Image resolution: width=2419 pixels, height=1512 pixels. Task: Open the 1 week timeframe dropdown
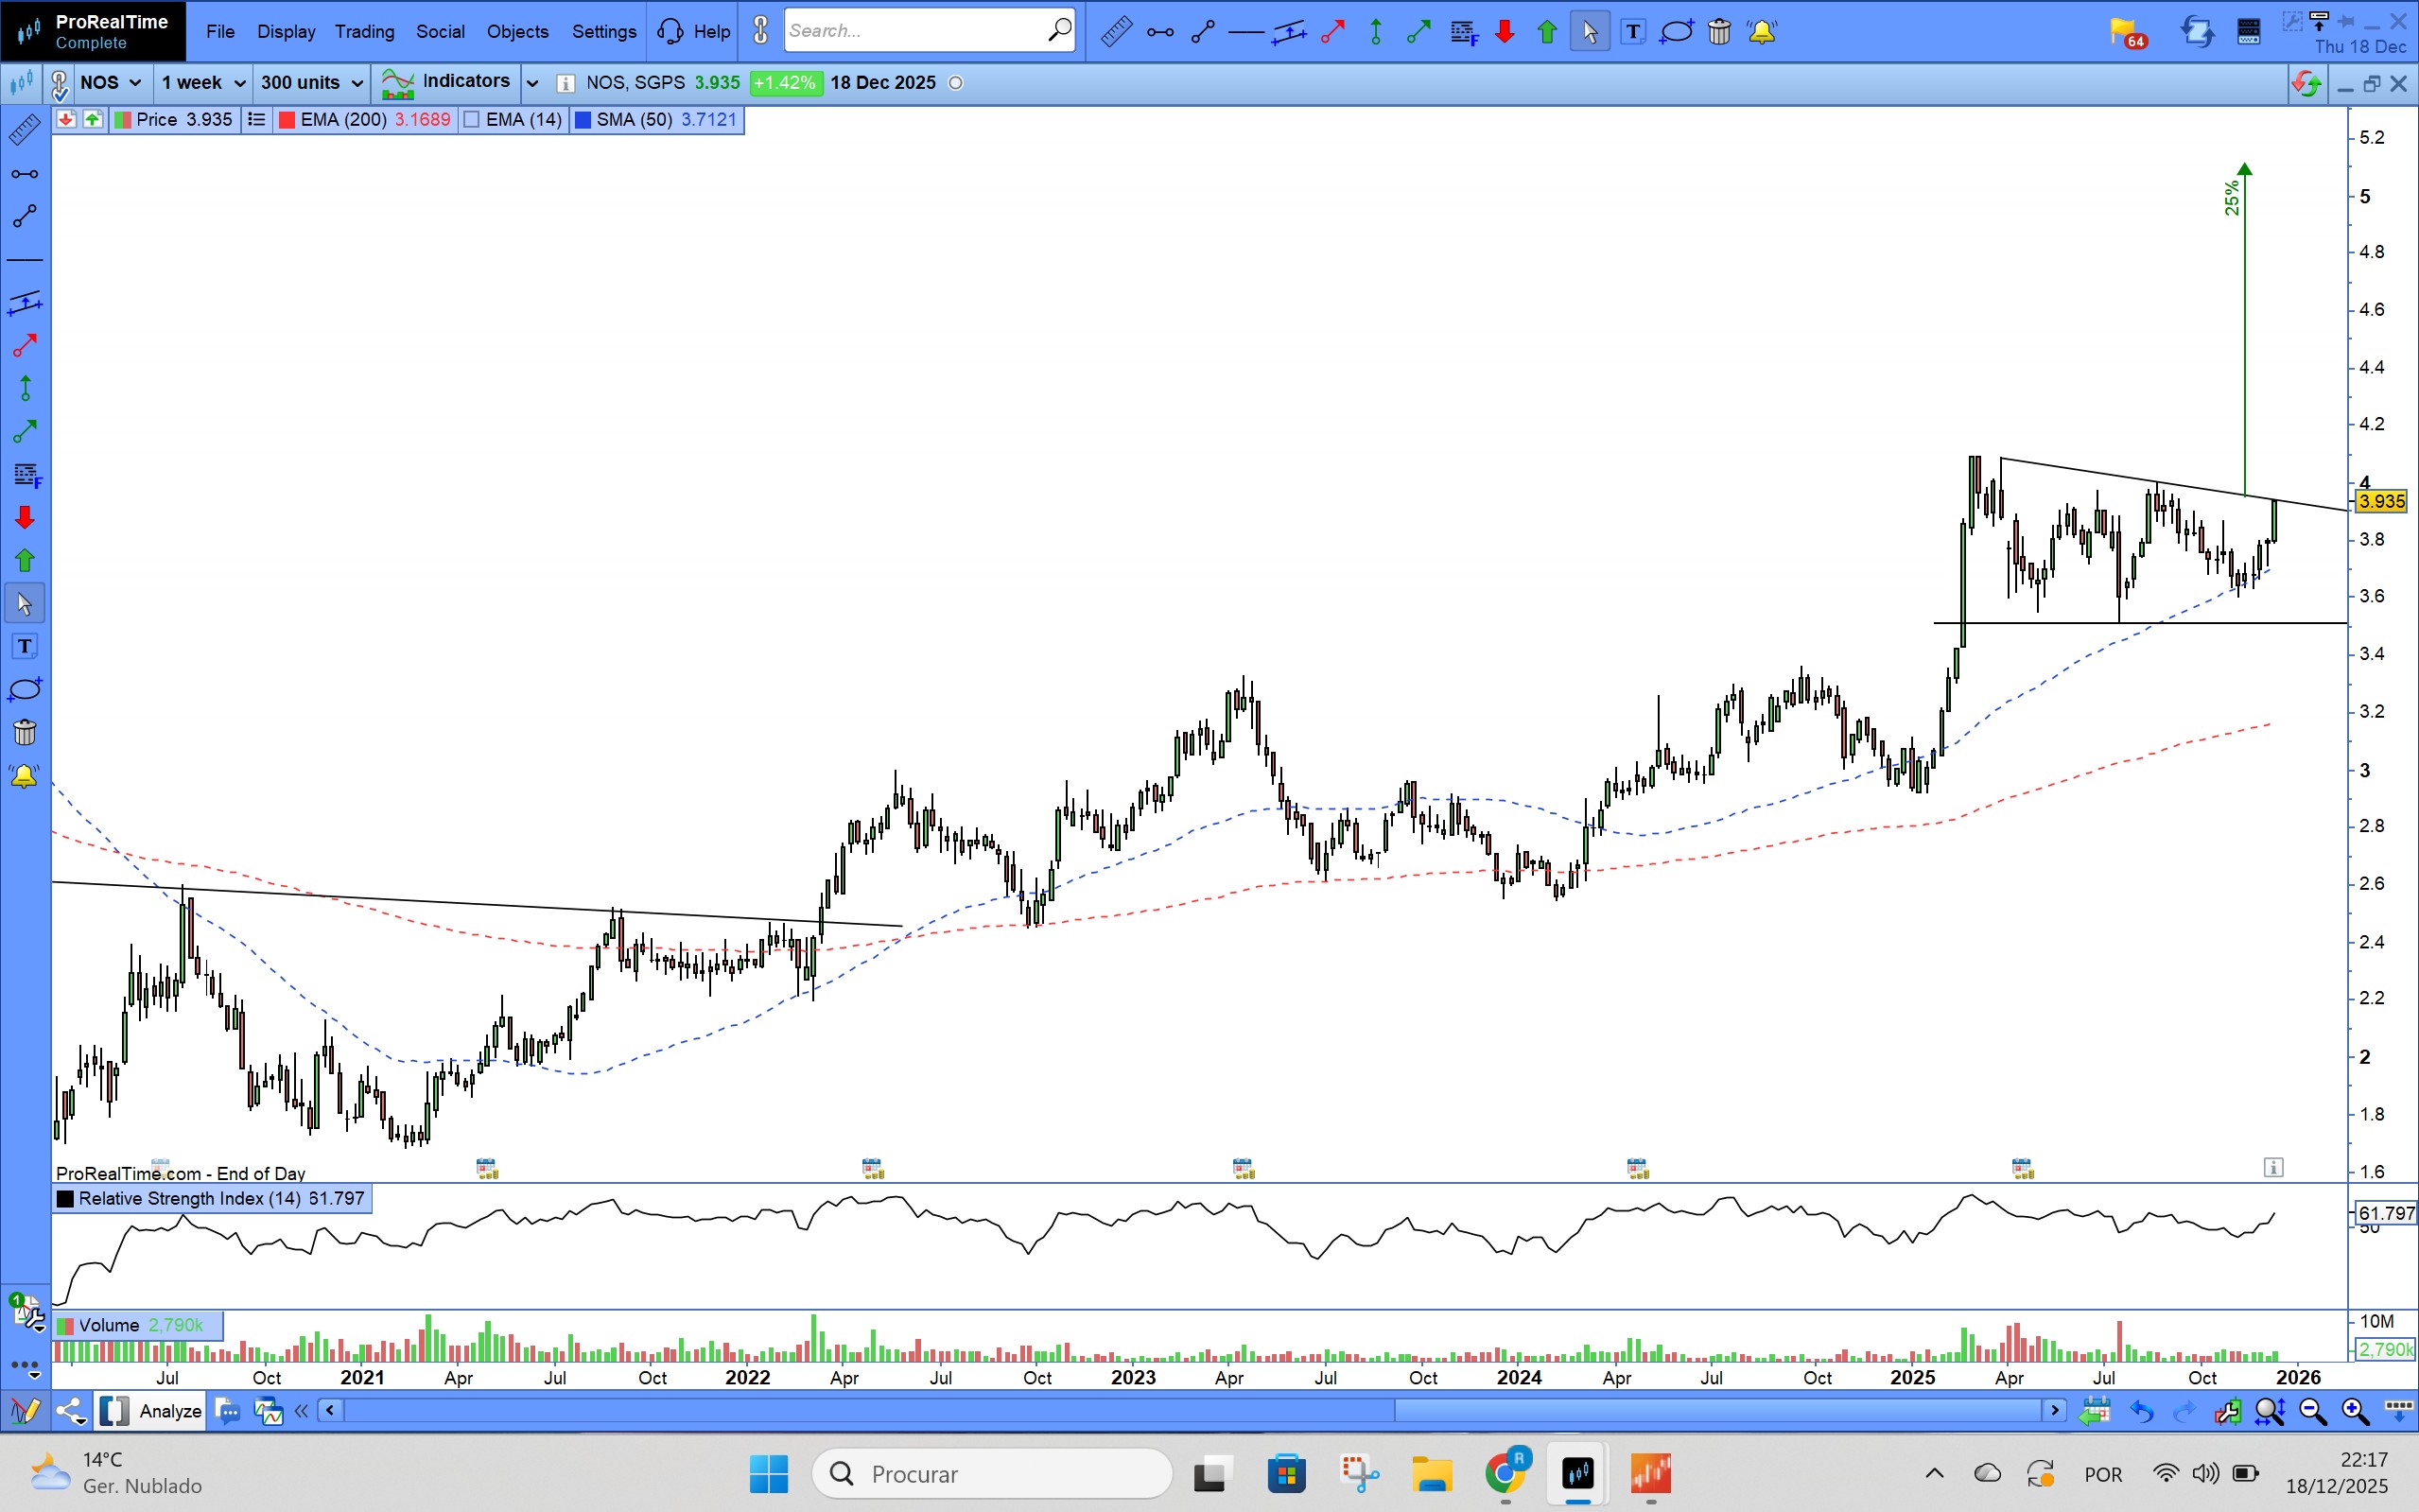tap(203, 83)
